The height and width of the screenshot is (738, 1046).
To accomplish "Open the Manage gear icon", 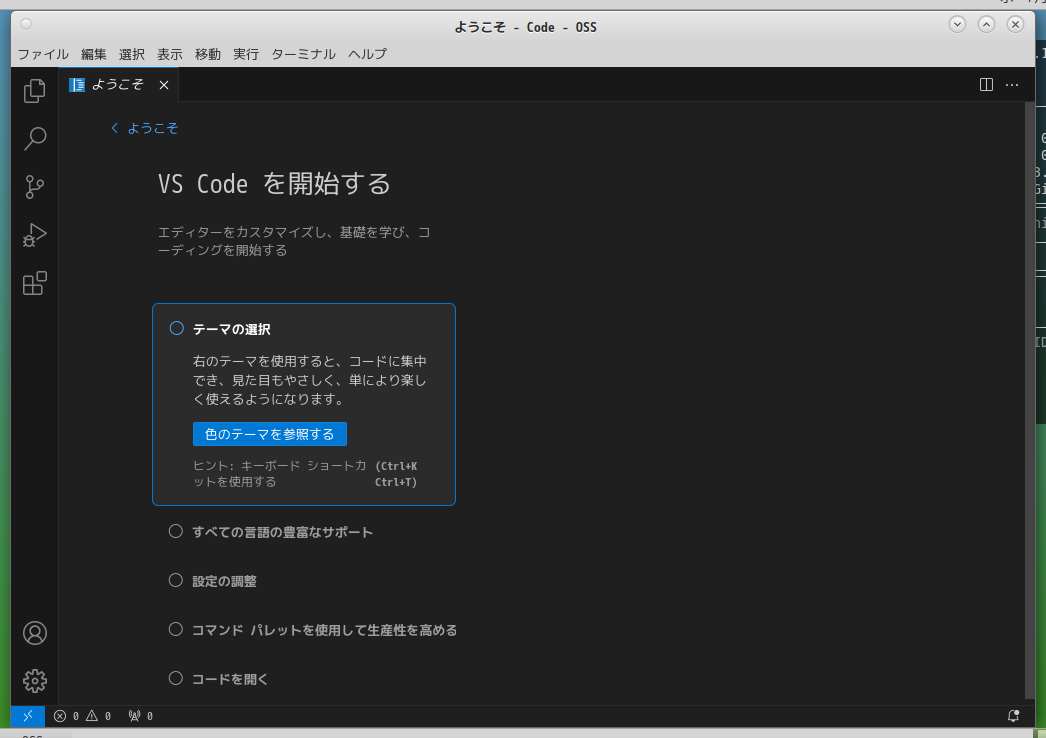I will tap(35, 681).
